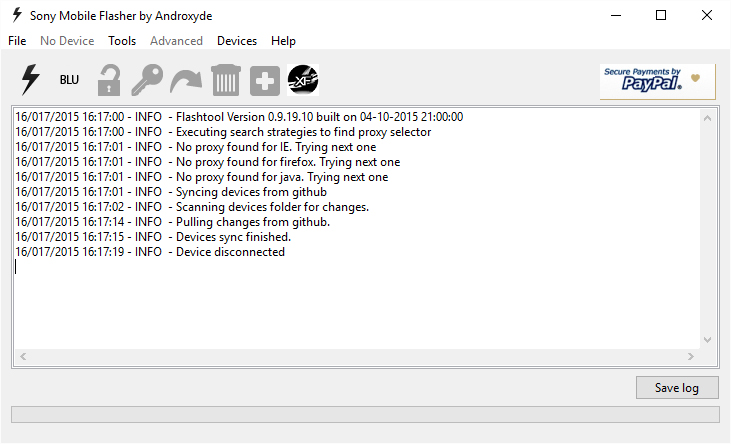Viewport: 731px width, 444px height.
Task: Click the gray key icon
Action: click(147, 80)
